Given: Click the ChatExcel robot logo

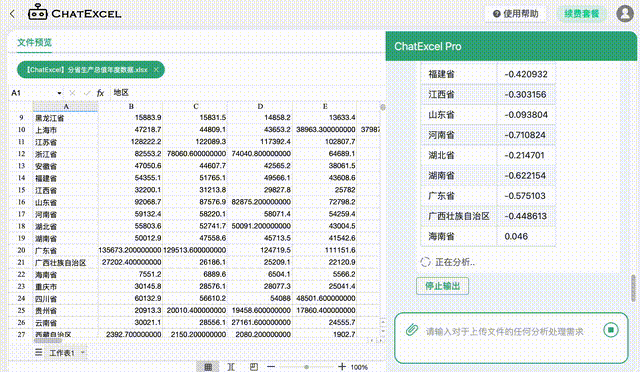Looking at the screenshot, I should (38, 13).
